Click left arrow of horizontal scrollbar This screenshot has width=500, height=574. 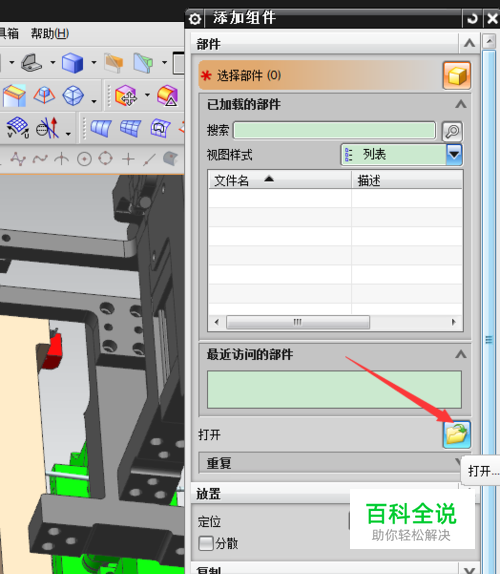tap(217, 322)
